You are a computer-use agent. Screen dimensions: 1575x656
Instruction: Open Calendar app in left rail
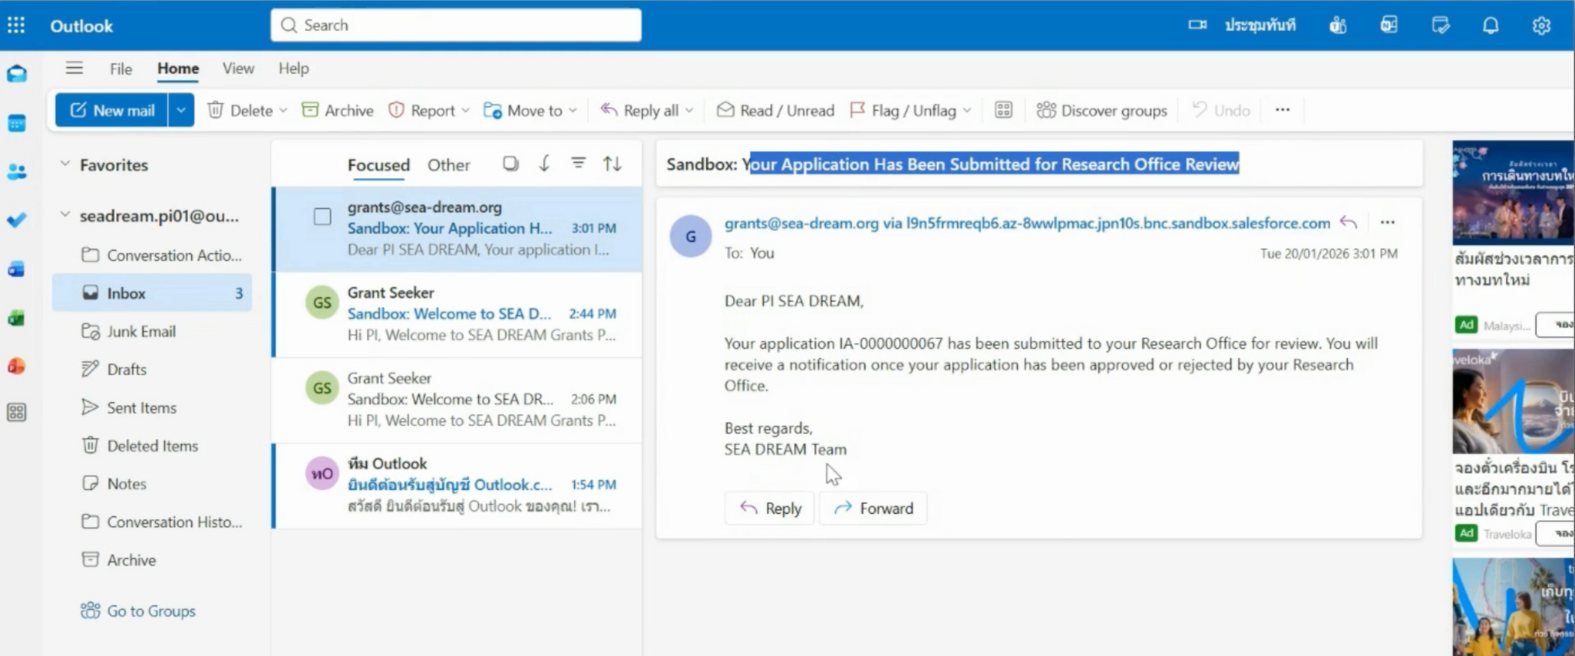[17, 123]
